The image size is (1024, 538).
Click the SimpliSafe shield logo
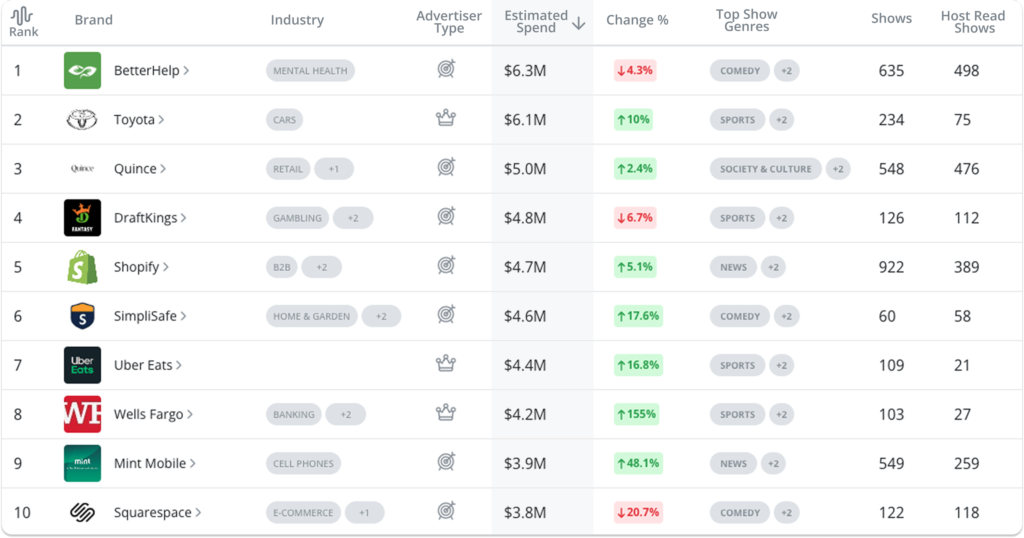coord(82,316)
